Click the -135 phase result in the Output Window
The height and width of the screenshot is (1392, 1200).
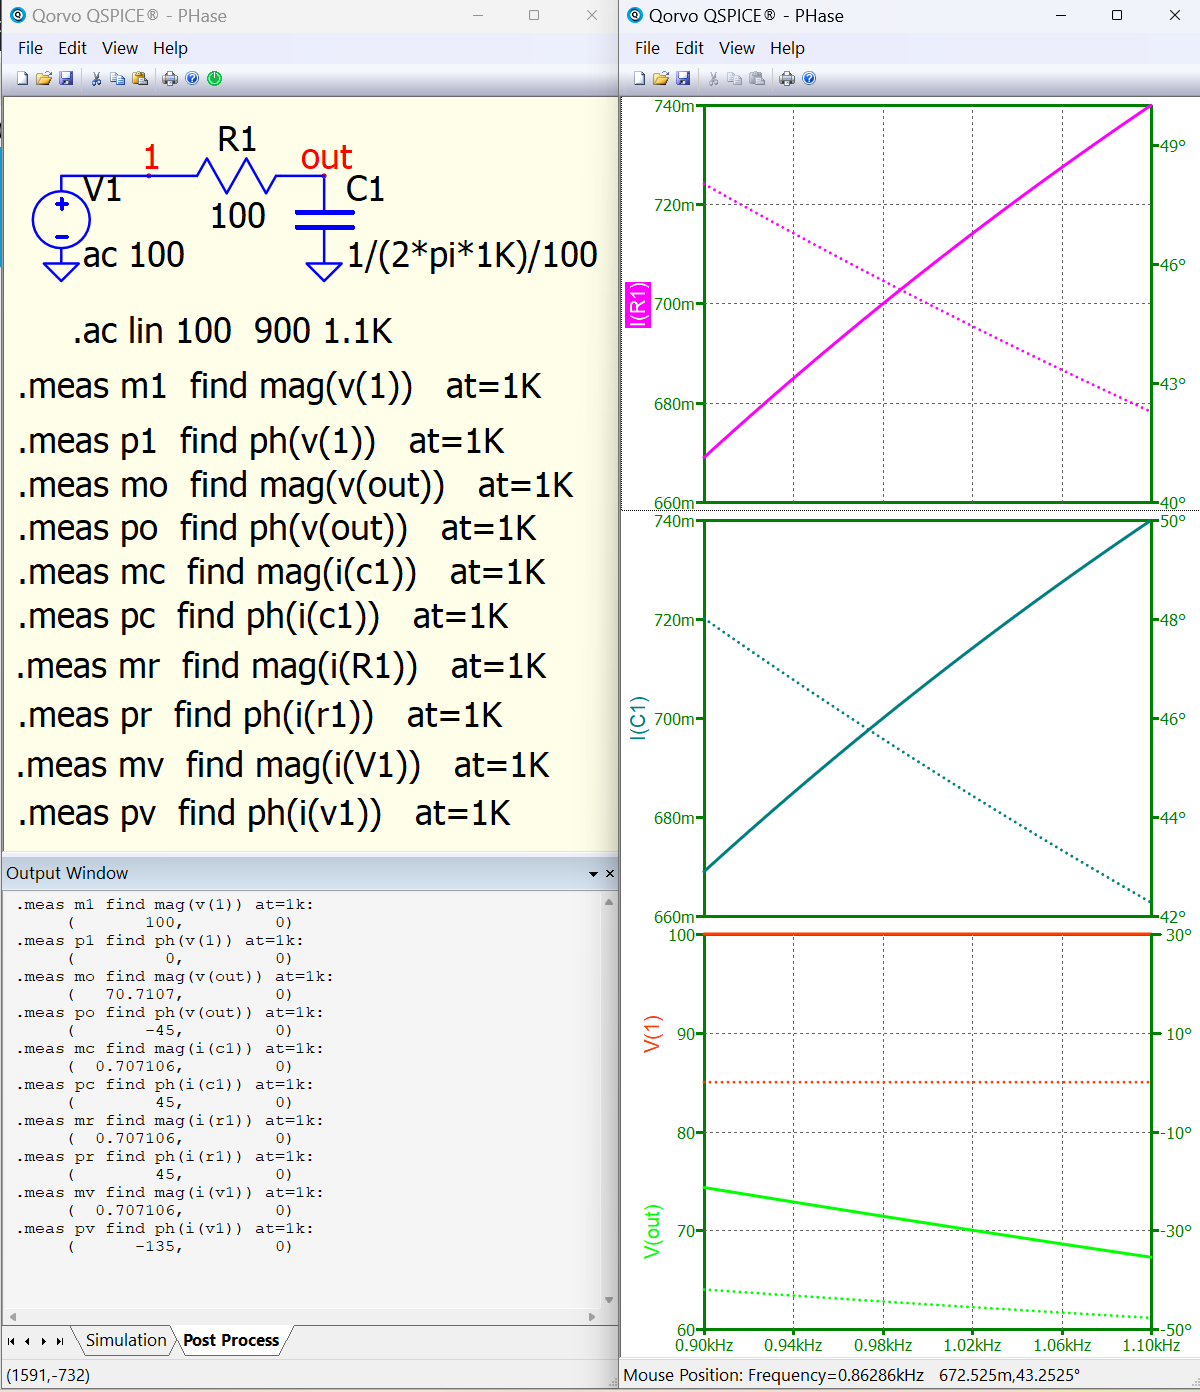(x=159, y=1246)
